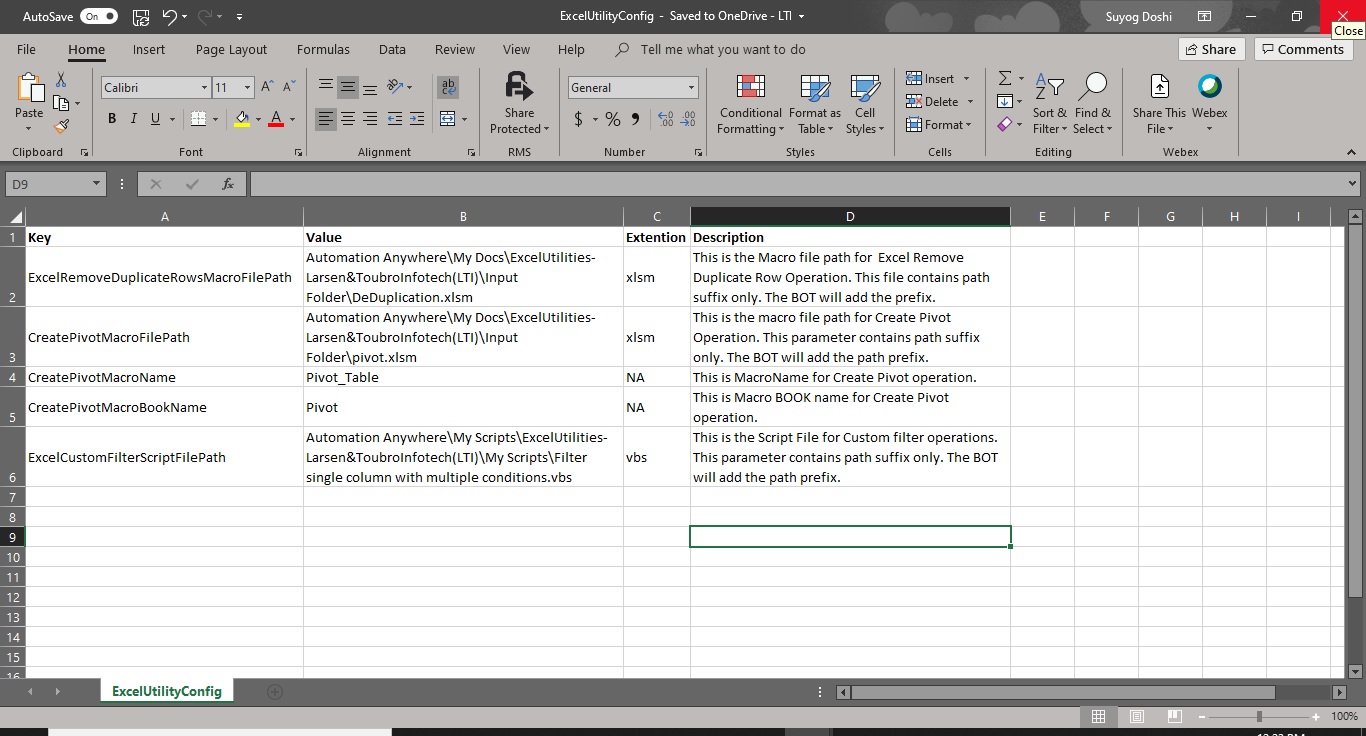Open the Name Box dropdown arrow
1366x736 pixels.
97,184
